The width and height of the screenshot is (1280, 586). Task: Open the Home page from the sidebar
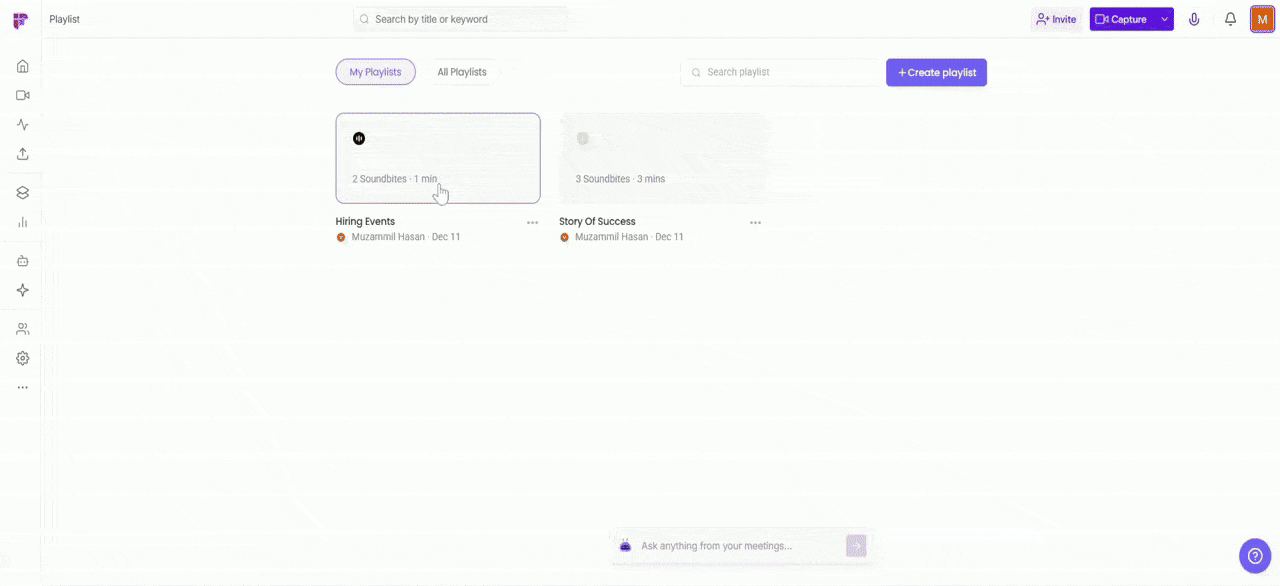click(x=22, y=66)
